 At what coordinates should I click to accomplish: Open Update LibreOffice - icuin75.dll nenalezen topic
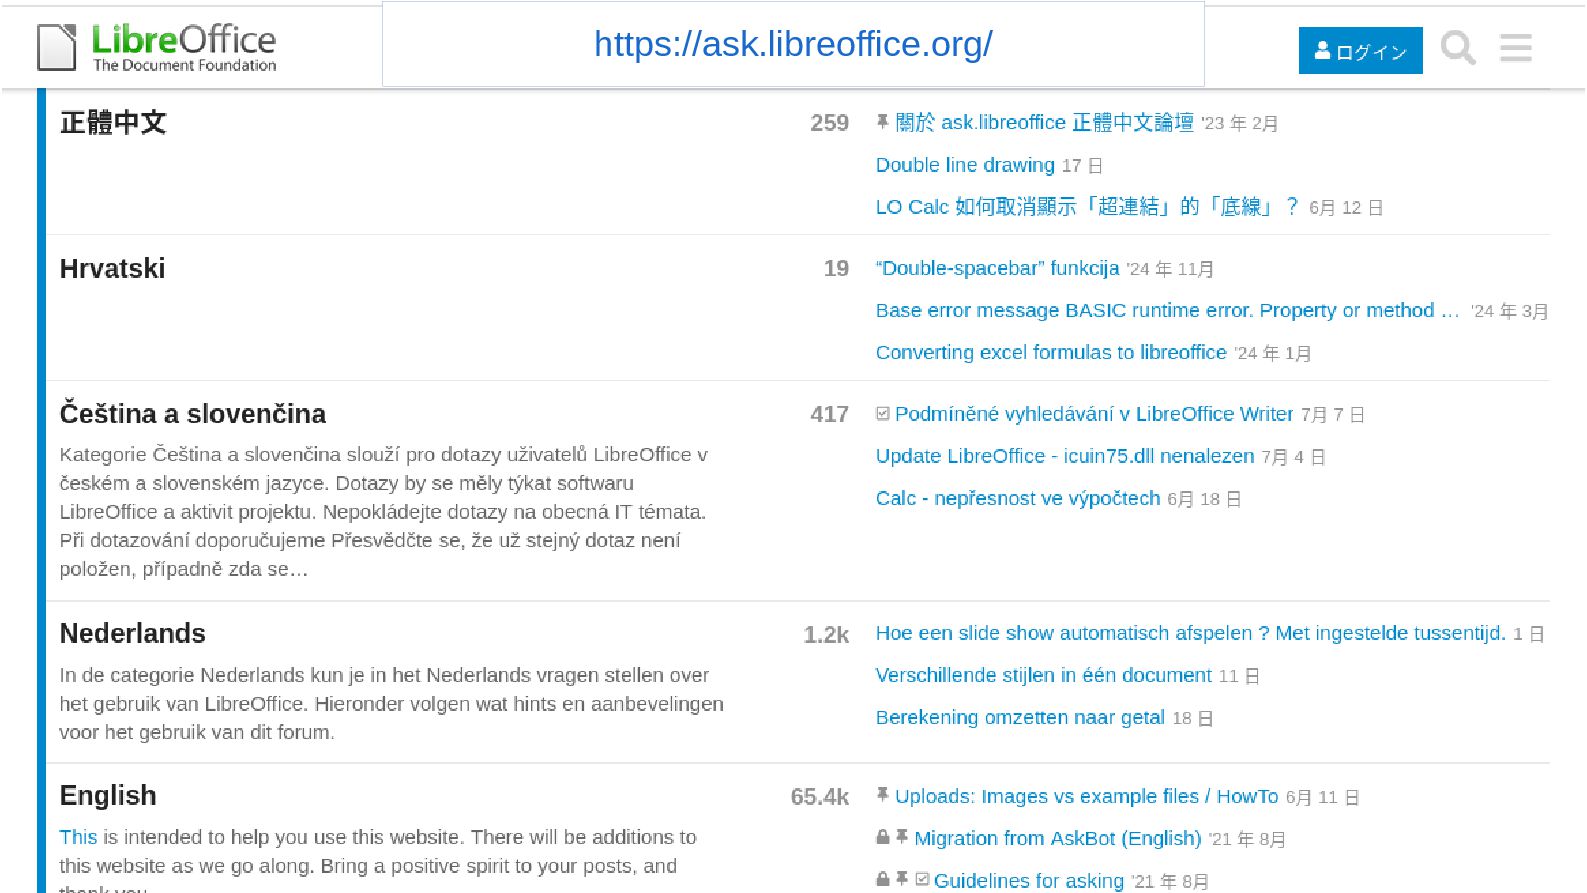tap(1065, 456)
